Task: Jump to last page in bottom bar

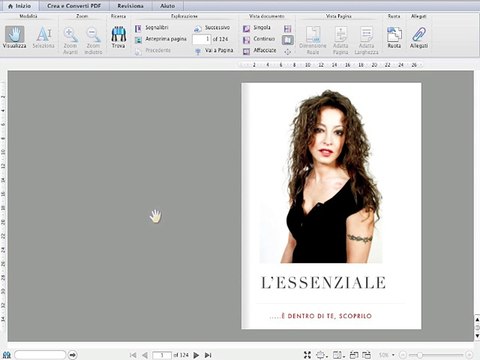Action: coord(208,355)
